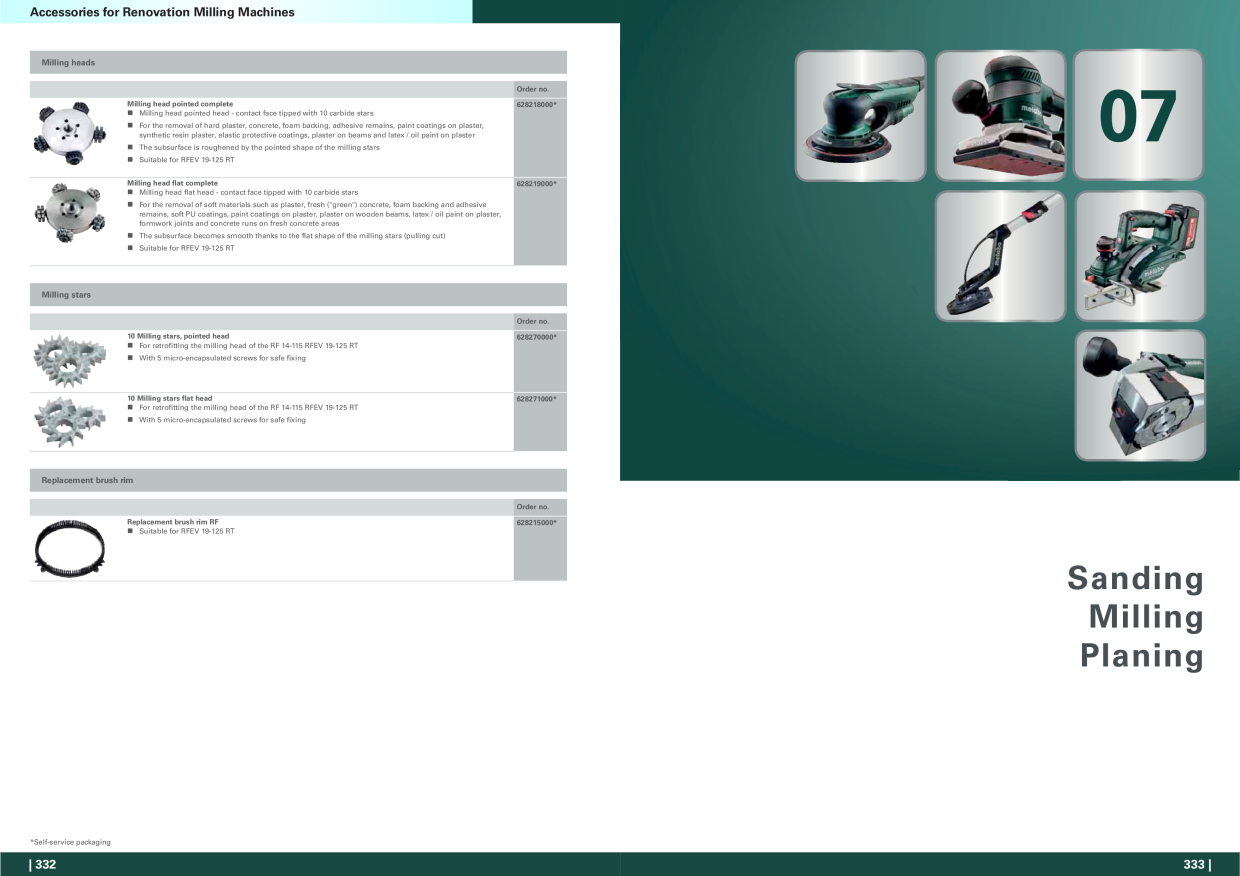
Task: Click the Order no. header in brush rim table
Action: coord(533,508)
